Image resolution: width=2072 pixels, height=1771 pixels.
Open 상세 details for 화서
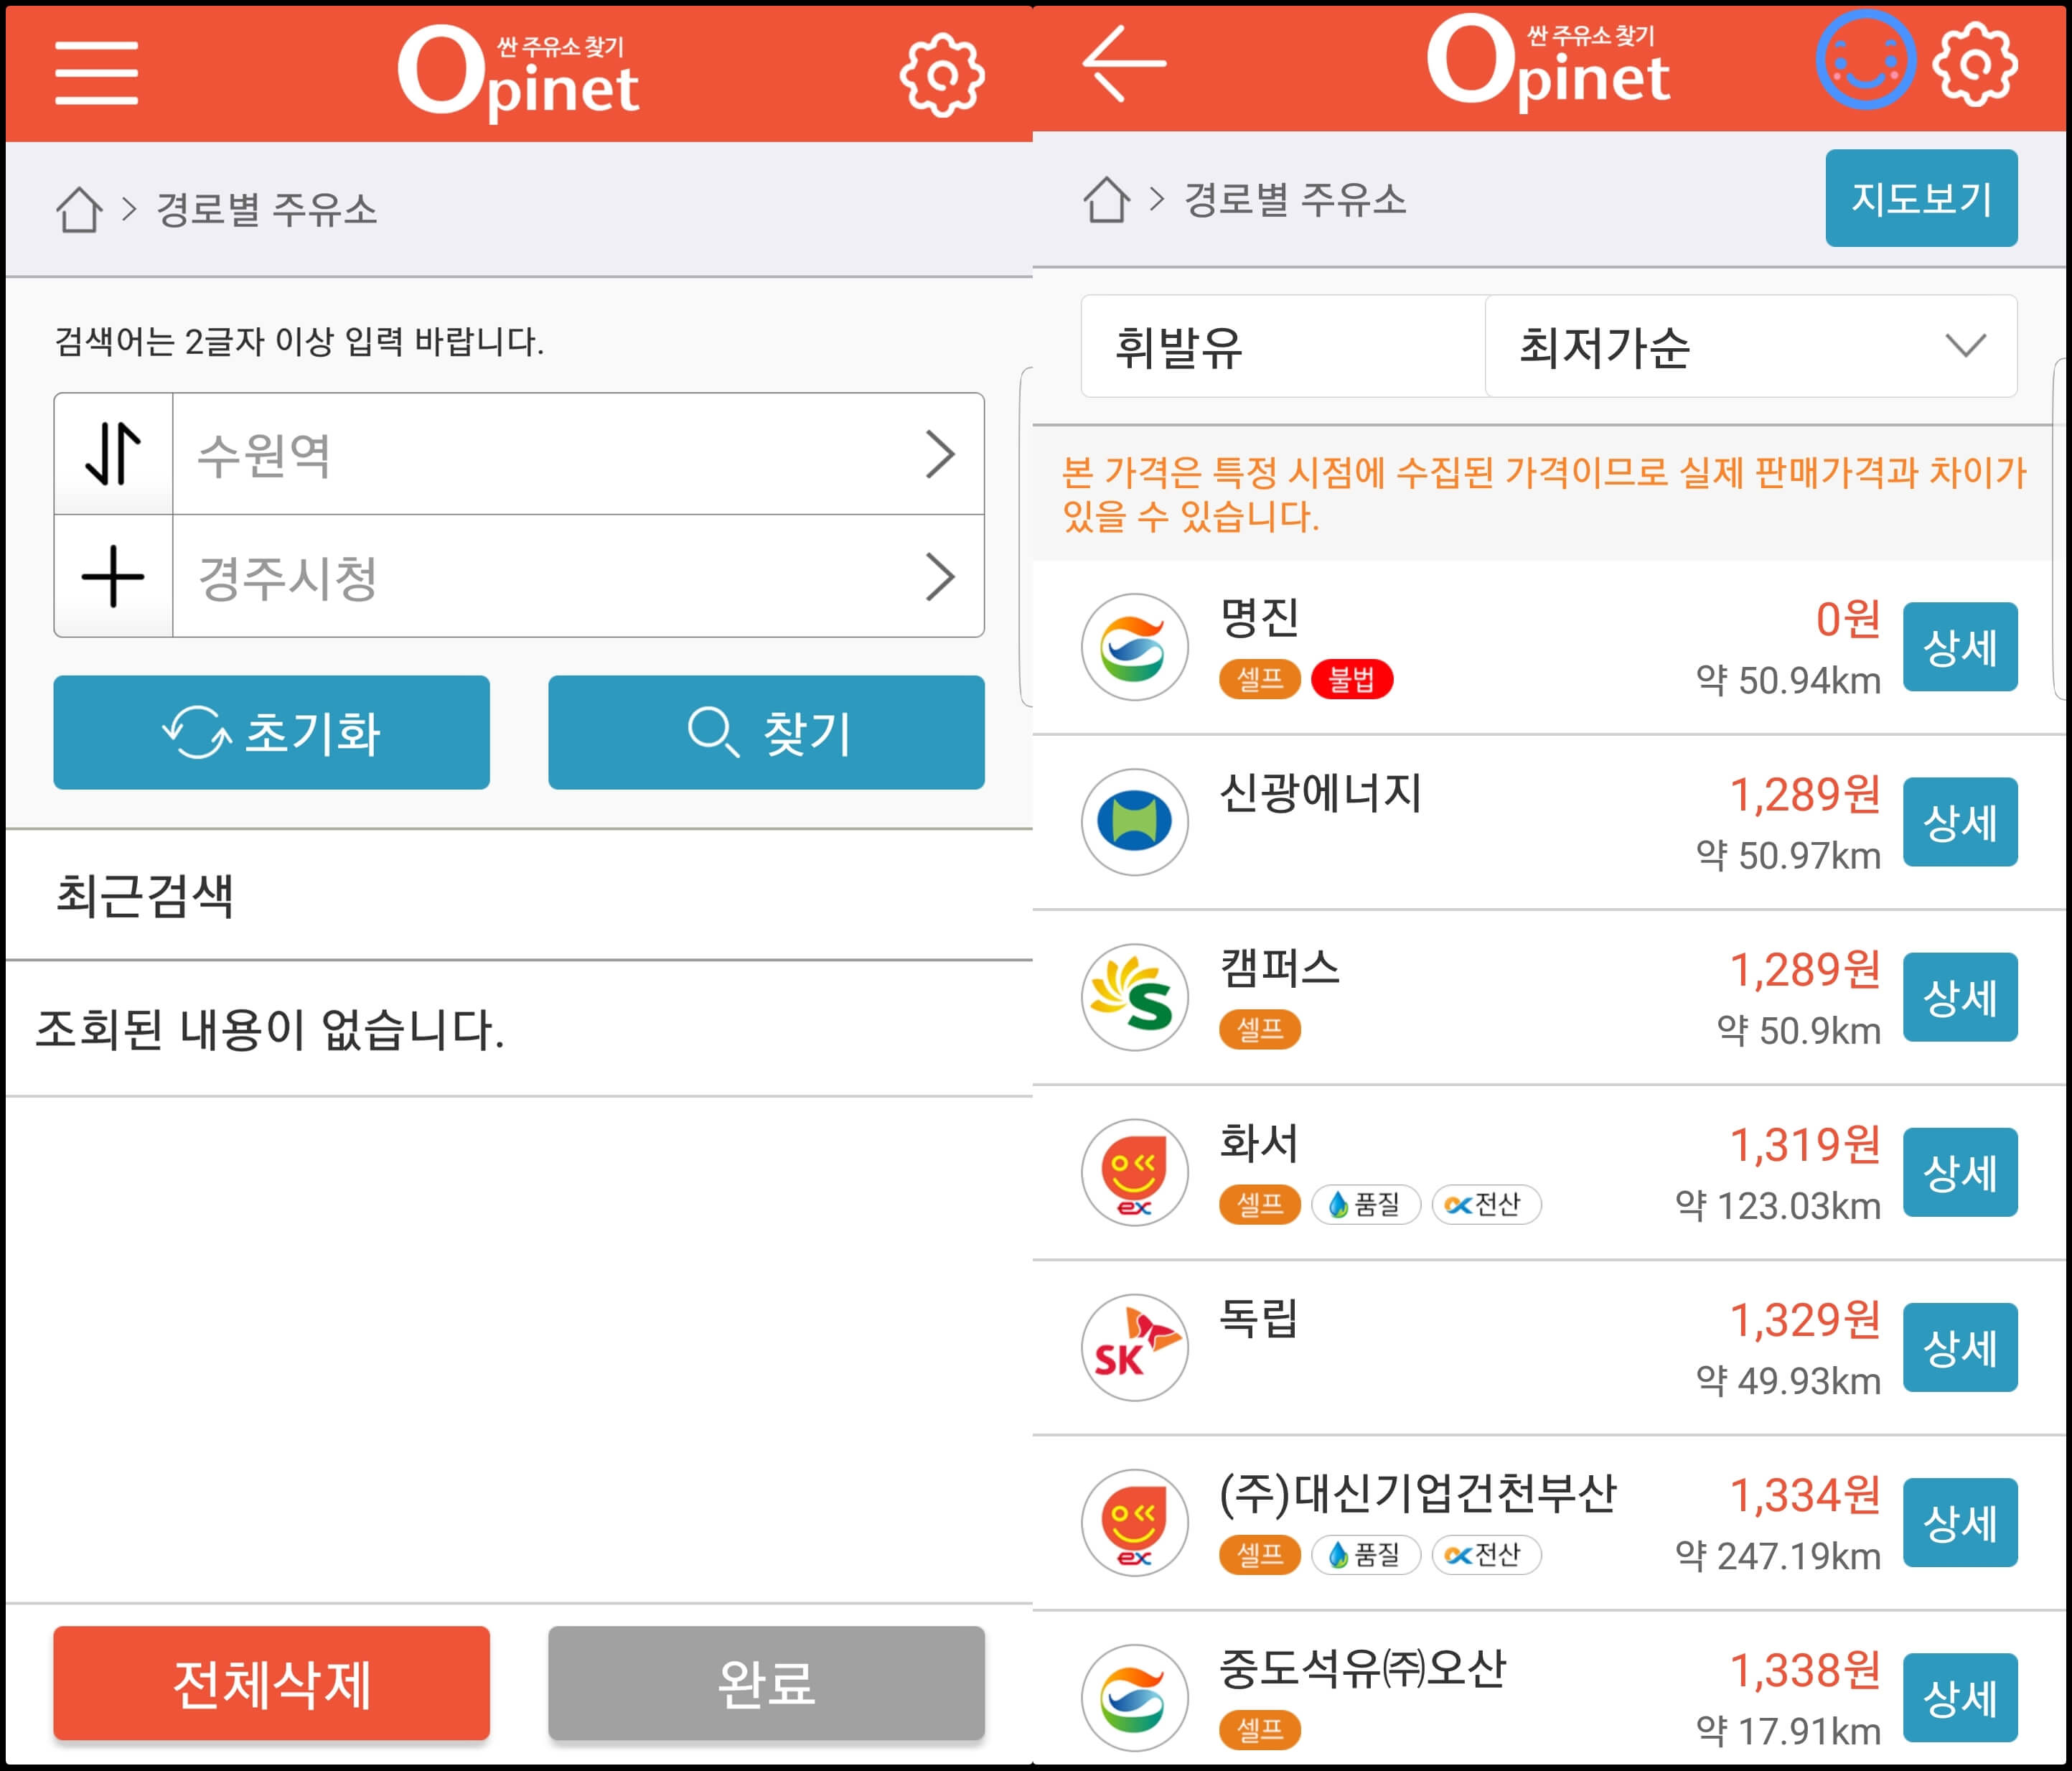tap(1960, 1172)
